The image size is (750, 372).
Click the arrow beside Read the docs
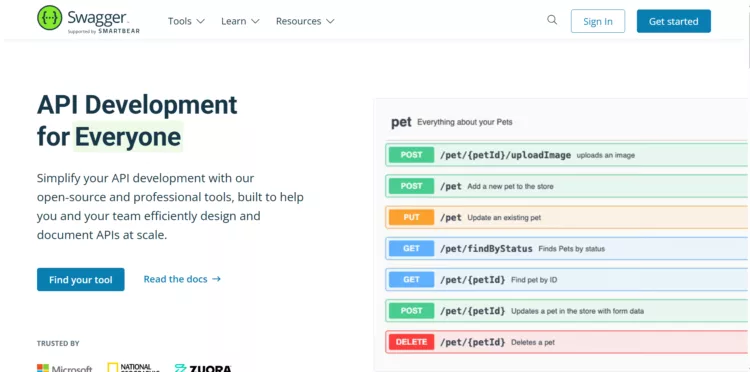click(x=216, y=279)
